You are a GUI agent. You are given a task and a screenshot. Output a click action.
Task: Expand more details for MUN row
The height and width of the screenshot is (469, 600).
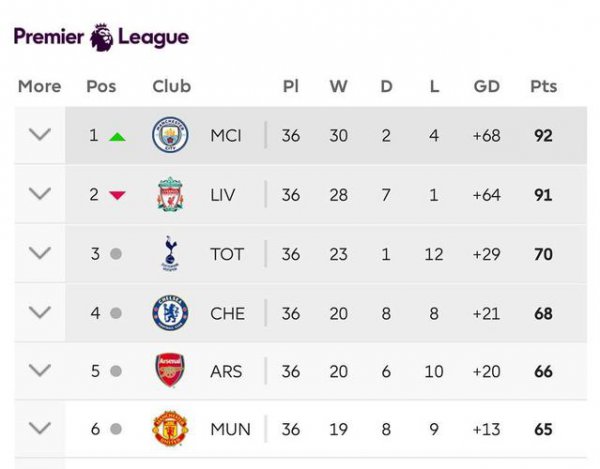pyautogui.click(x=40, y=428)
